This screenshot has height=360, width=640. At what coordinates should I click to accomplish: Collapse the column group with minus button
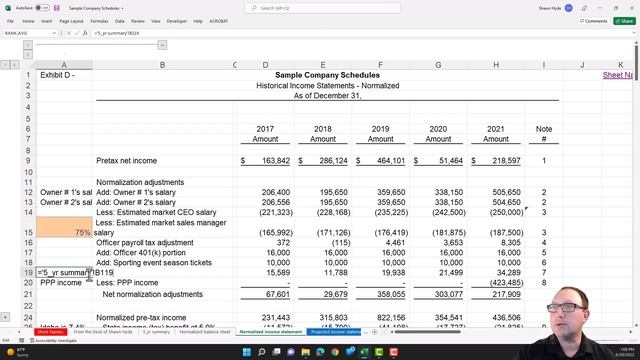[162, 45]
